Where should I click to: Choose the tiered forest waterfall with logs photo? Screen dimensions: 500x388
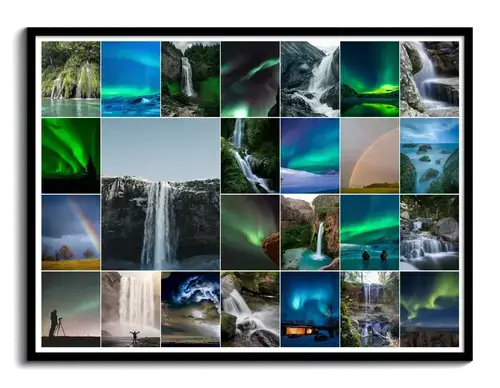pyautogui.click(x=370, y=309)
